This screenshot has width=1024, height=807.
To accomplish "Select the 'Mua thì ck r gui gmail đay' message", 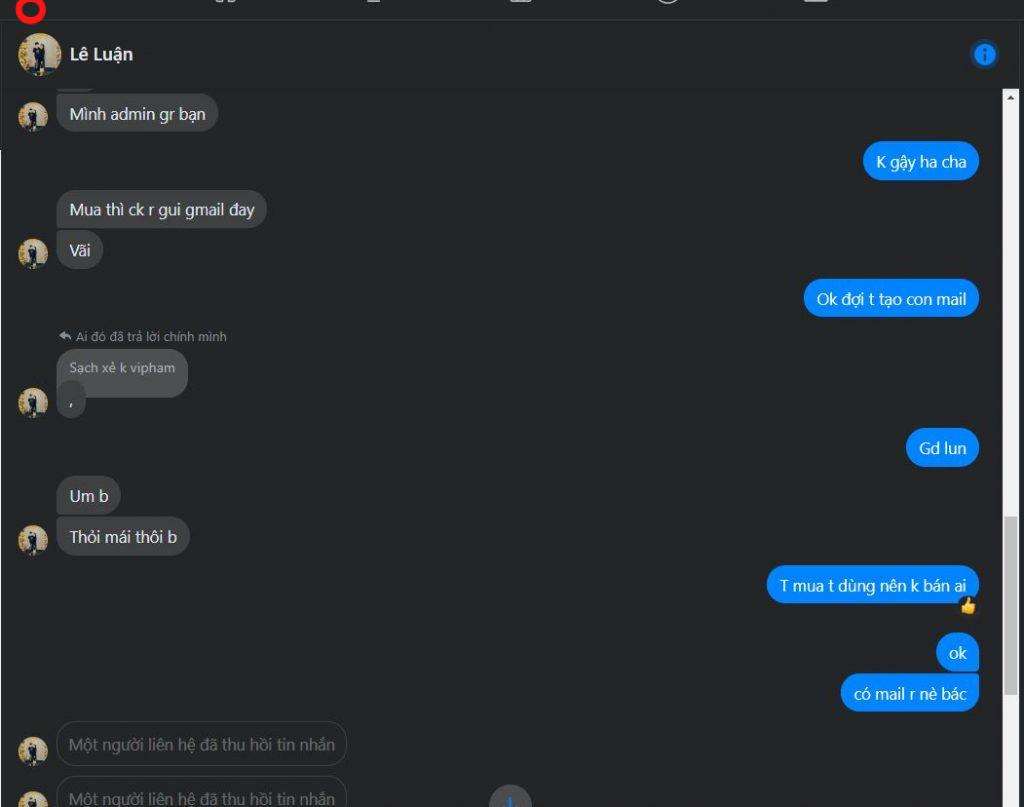I will pyautogui.click(x=161, y=210).
